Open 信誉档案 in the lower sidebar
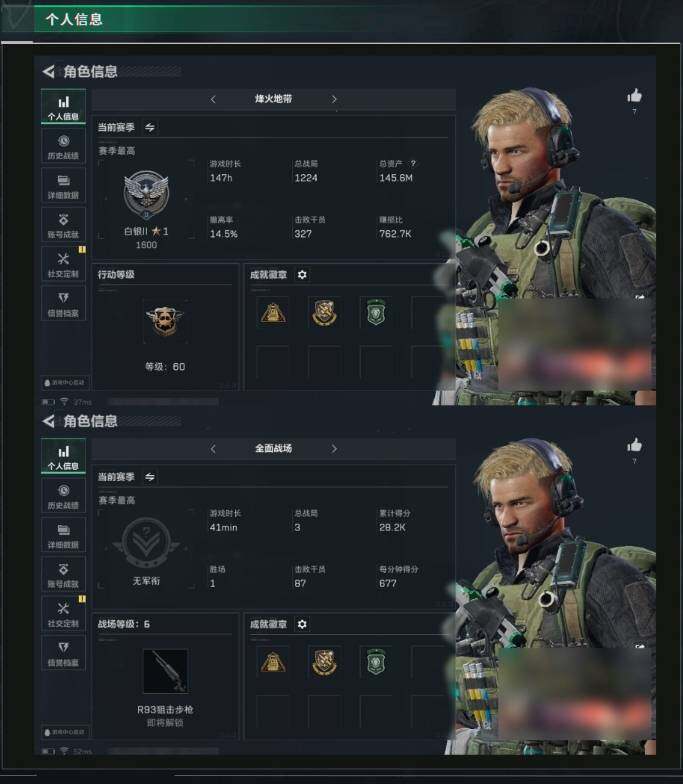The width and height of the screenshot is (683, 784). pos(64,653)
